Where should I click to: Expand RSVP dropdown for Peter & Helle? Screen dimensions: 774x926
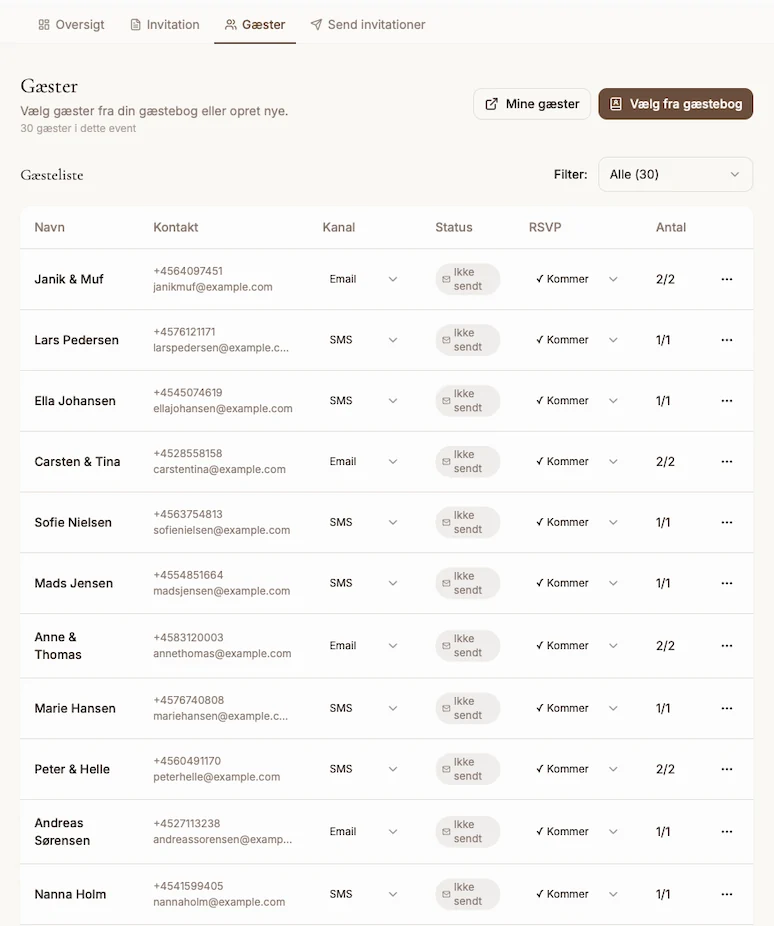577,769
